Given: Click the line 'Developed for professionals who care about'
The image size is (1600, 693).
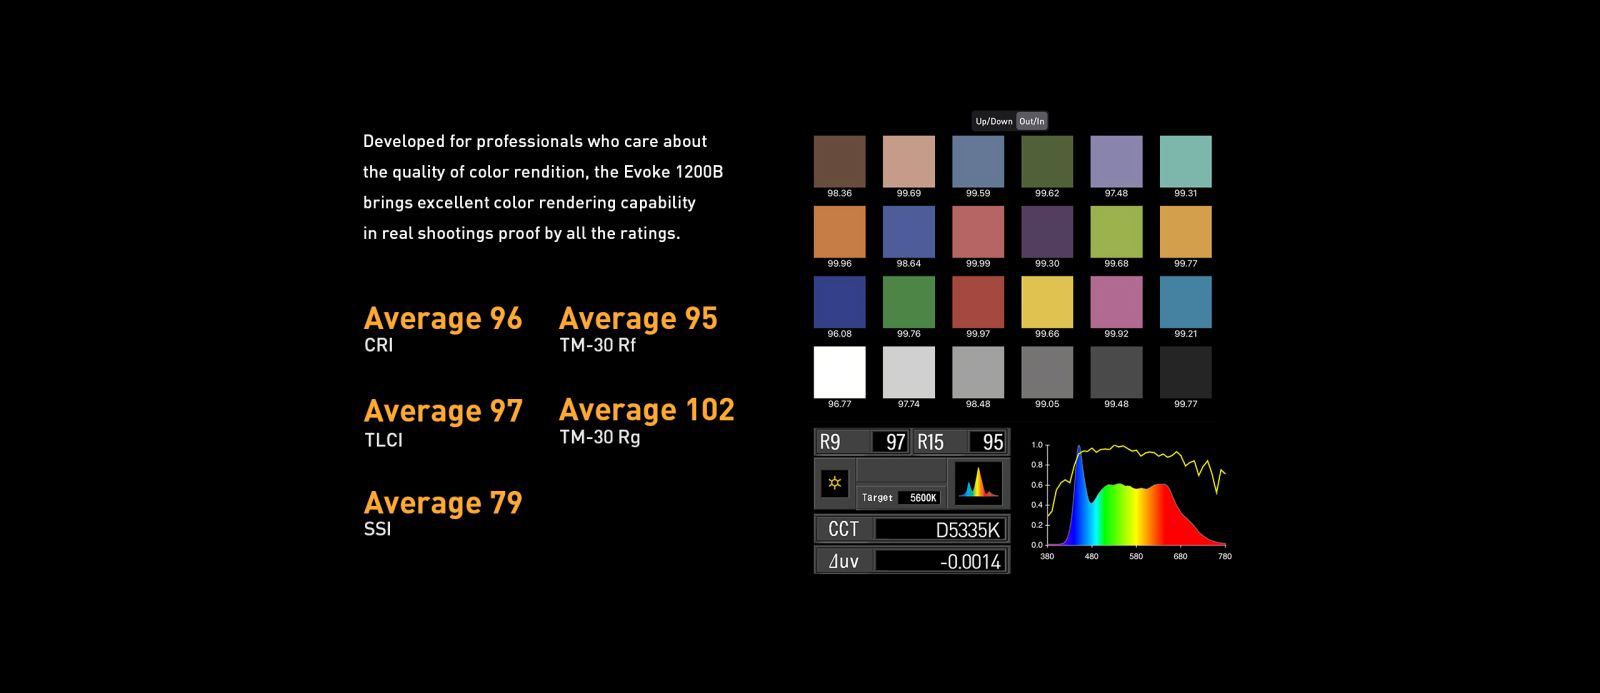Looking at the screenshot, I should click(535, 141).
